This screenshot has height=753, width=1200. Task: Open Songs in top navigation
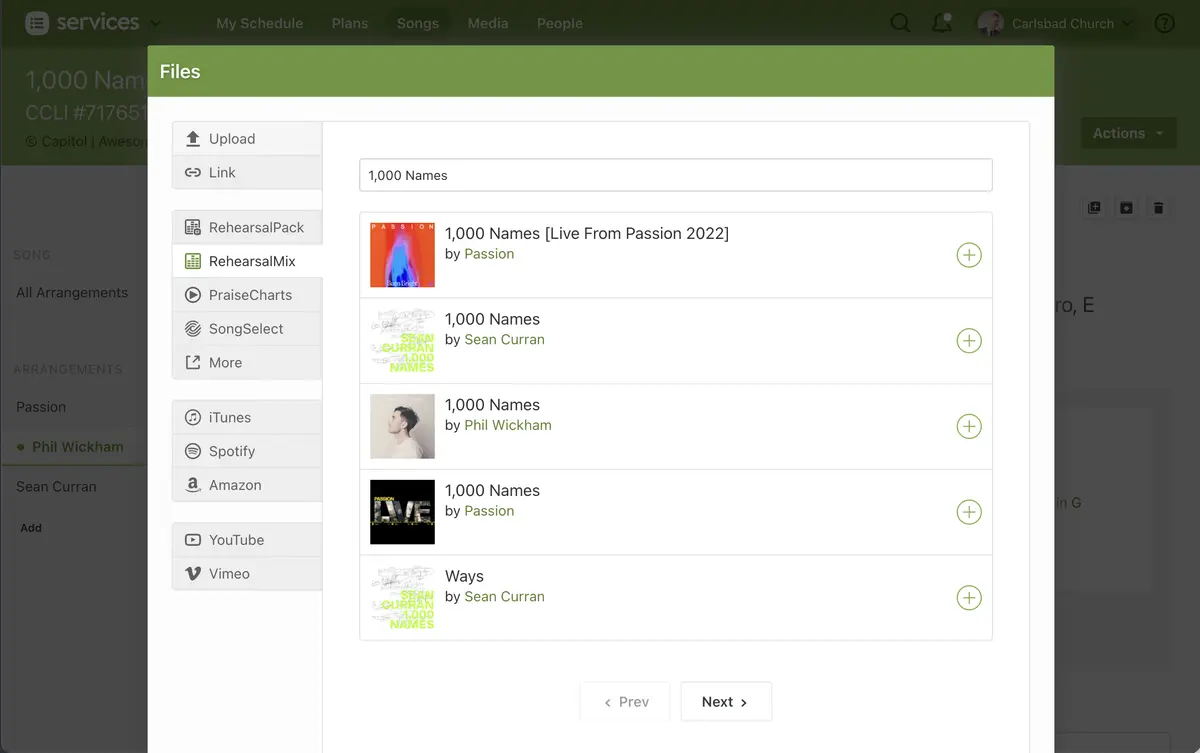click(x=418, y=23)
